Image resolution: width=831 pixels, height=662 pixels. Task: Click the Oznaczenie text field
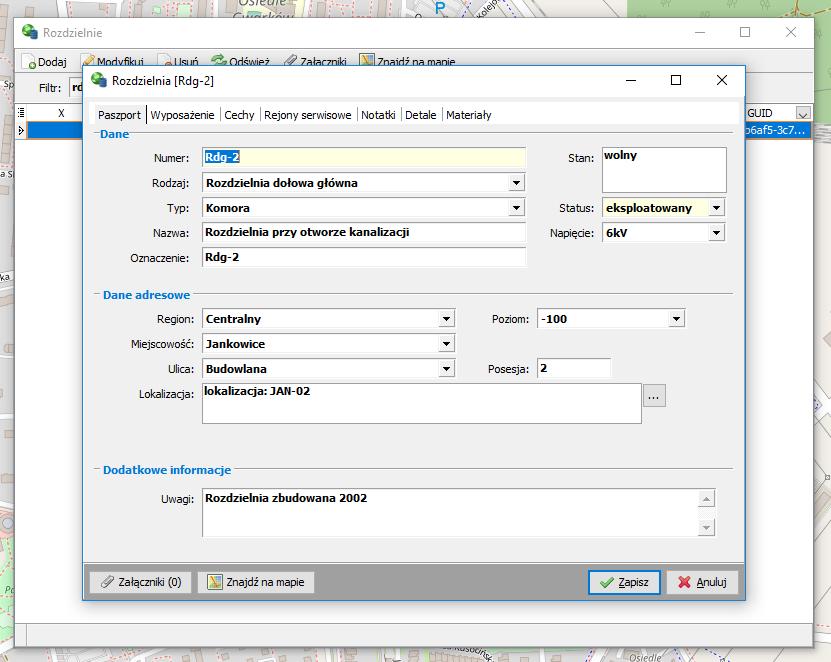364,257
